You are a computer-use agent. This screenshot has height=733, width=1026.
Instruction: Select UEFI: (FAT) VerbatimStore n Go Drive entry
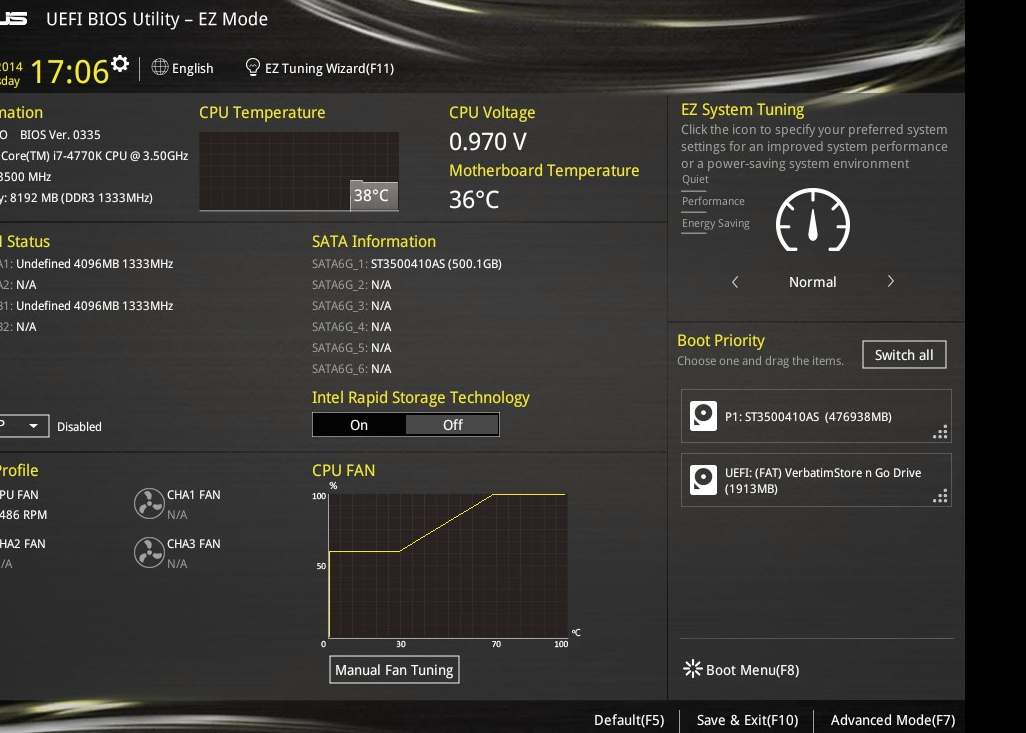816,480
